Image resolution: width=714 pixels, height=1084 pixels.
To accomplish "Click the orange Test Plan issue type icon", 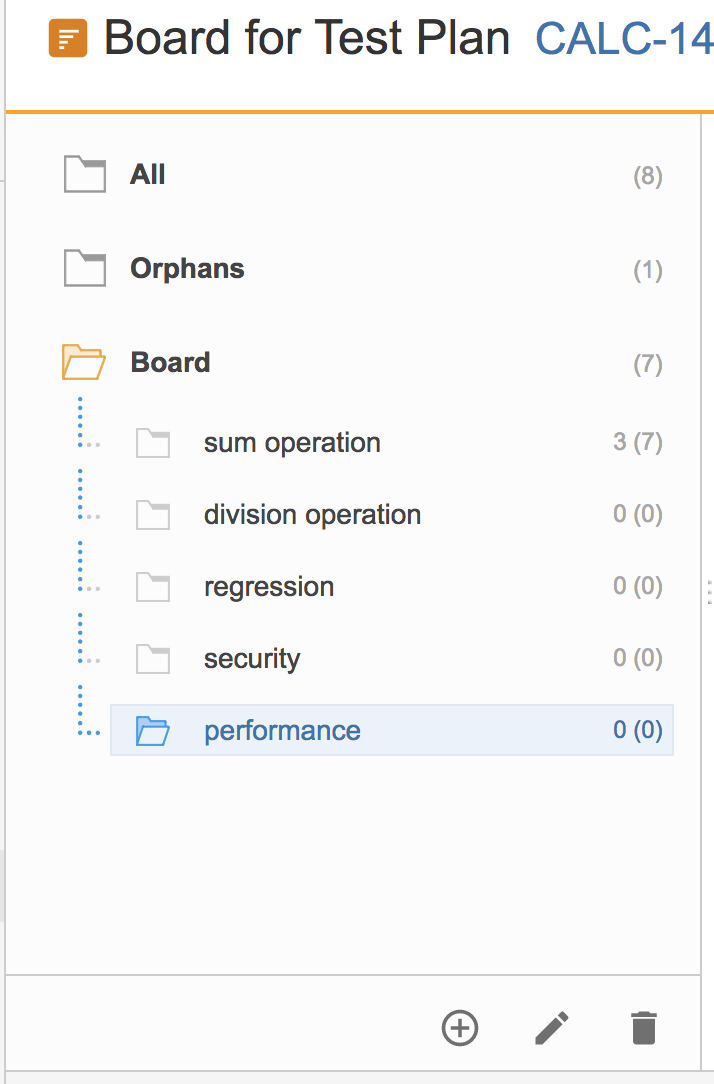I will pos(68,38).
